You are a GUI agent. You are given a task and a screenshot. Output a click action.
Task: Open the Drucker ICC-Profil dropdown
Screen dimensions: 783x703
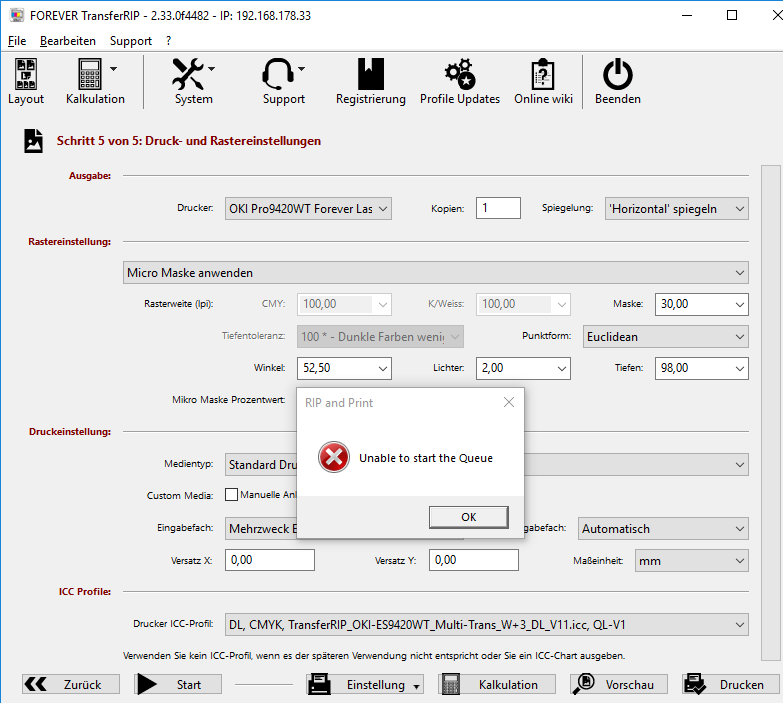point(486,625)
